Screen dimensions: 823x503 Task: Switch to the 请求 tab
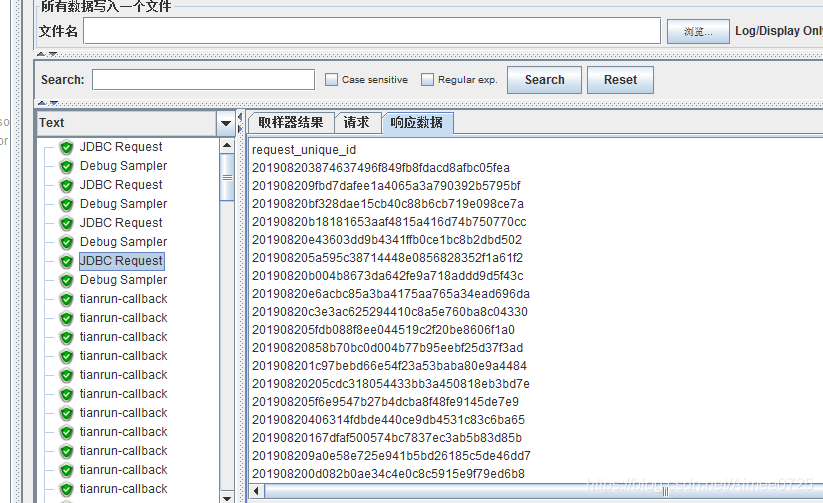pos(357,123)
